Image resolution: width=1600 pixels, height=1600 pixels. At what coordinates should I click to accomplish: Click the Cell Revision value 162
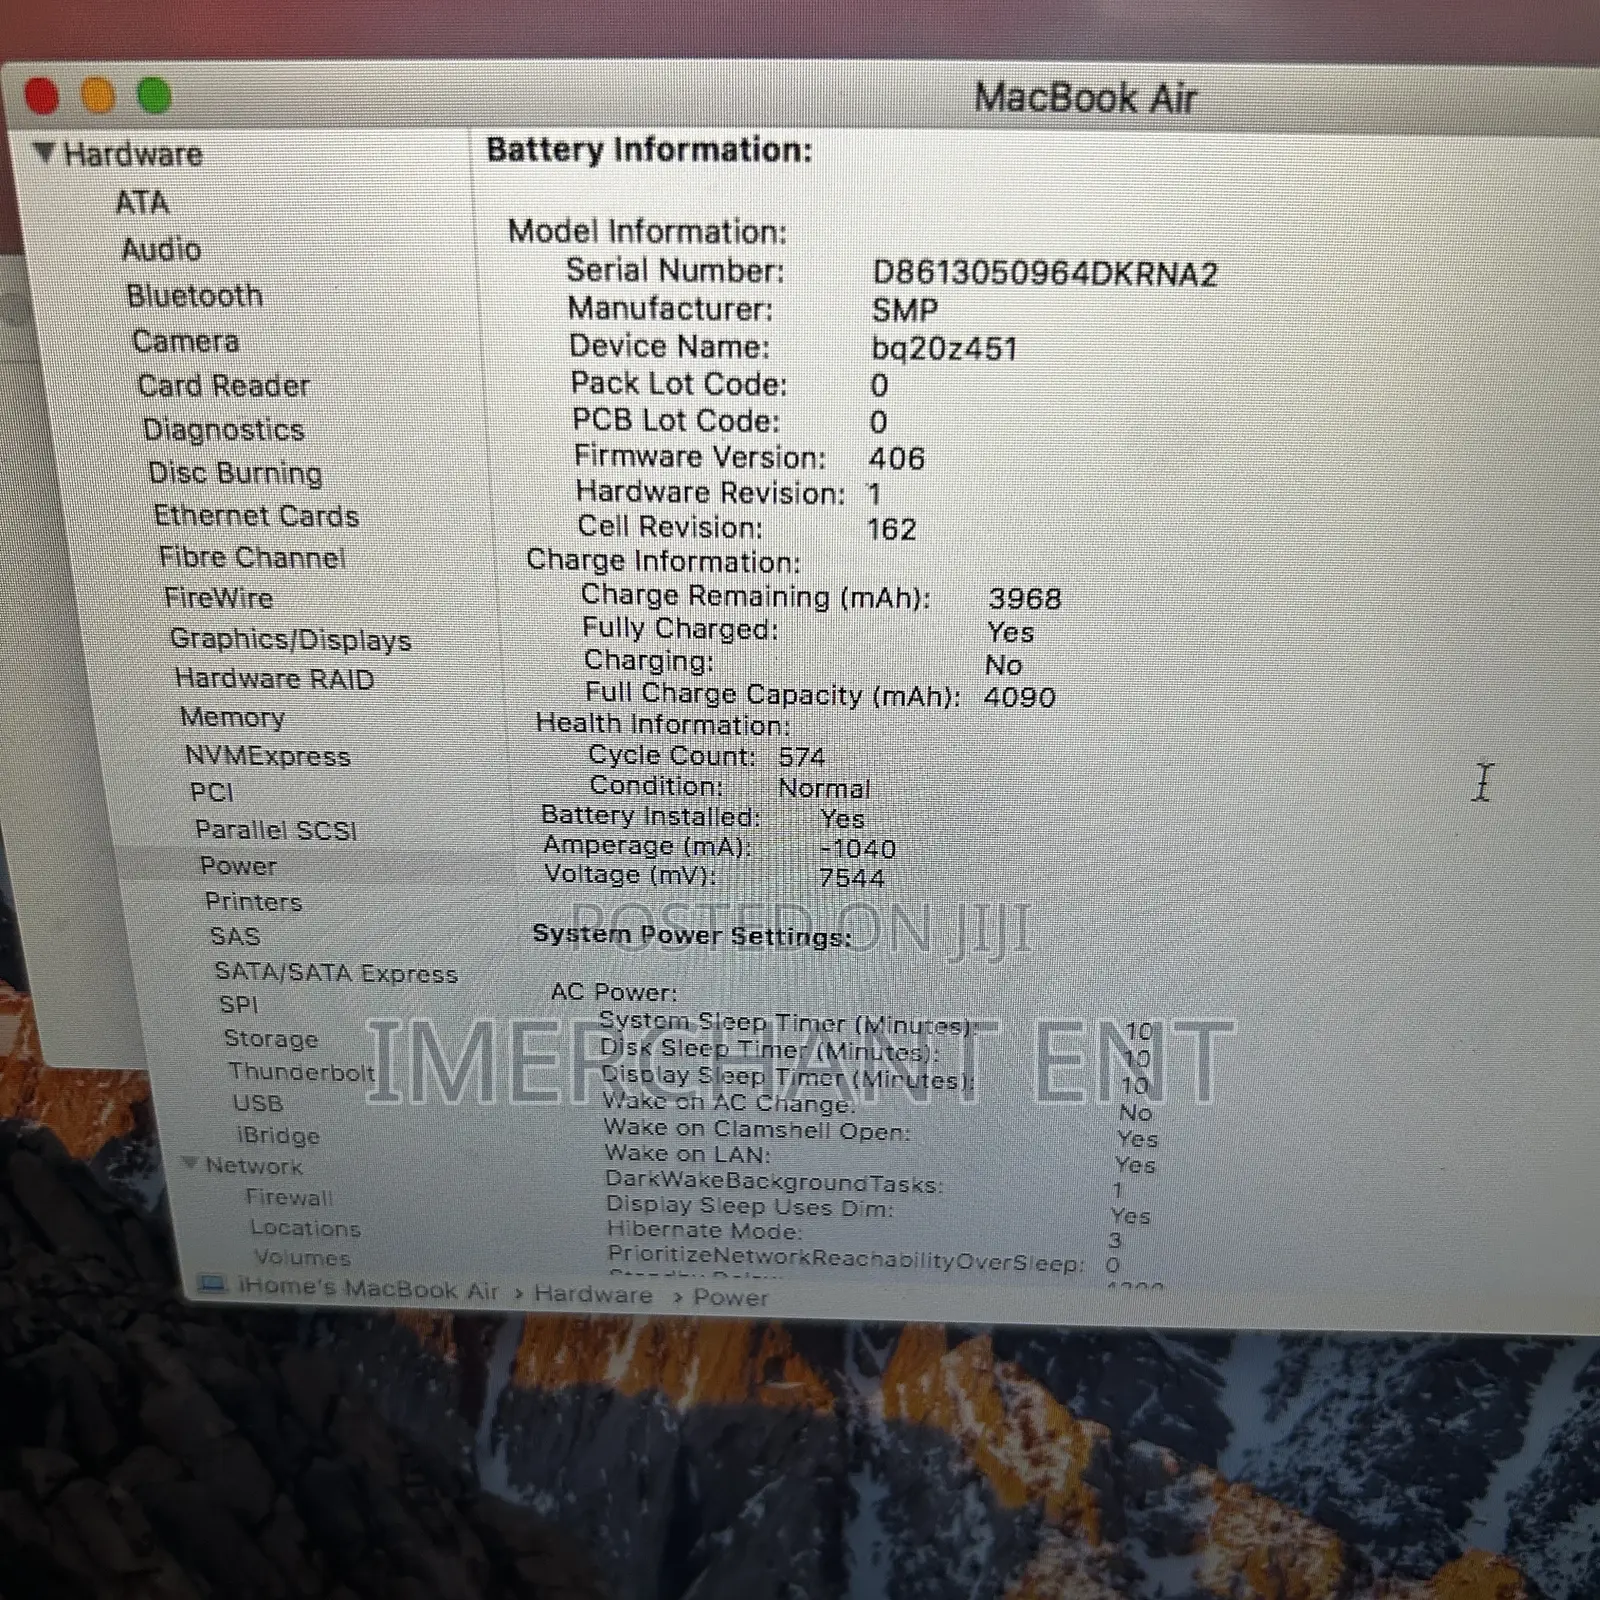[892, 529]
